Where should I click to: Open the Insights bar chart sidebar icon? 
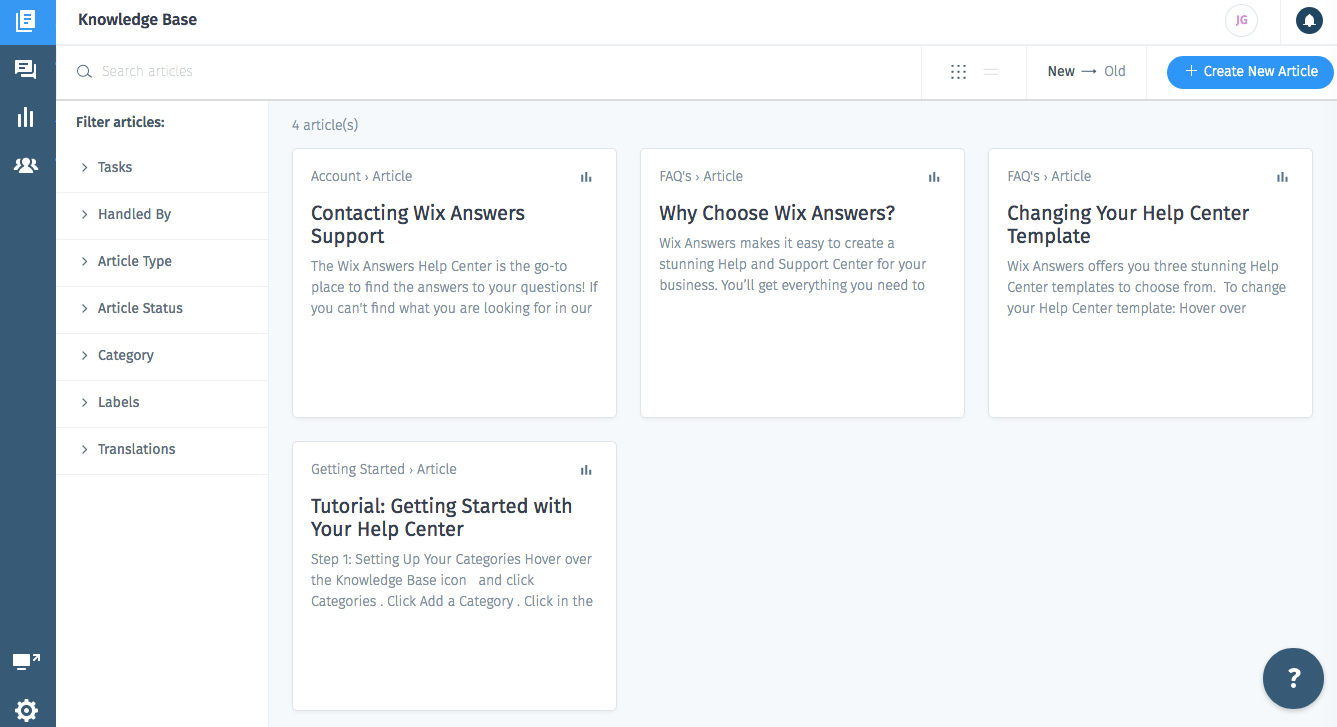(x=26, y=117)
